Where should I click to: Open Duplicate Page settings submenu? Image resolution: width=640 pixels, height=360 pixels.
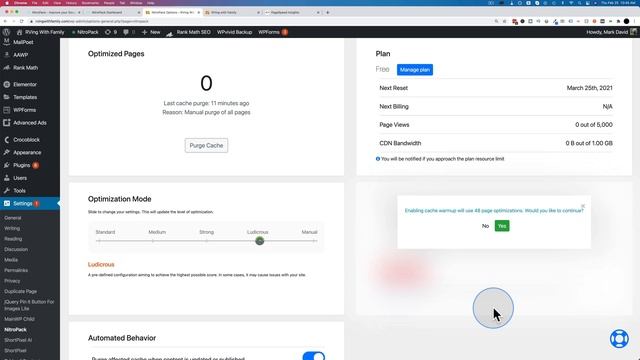click(x=20, y=291)
